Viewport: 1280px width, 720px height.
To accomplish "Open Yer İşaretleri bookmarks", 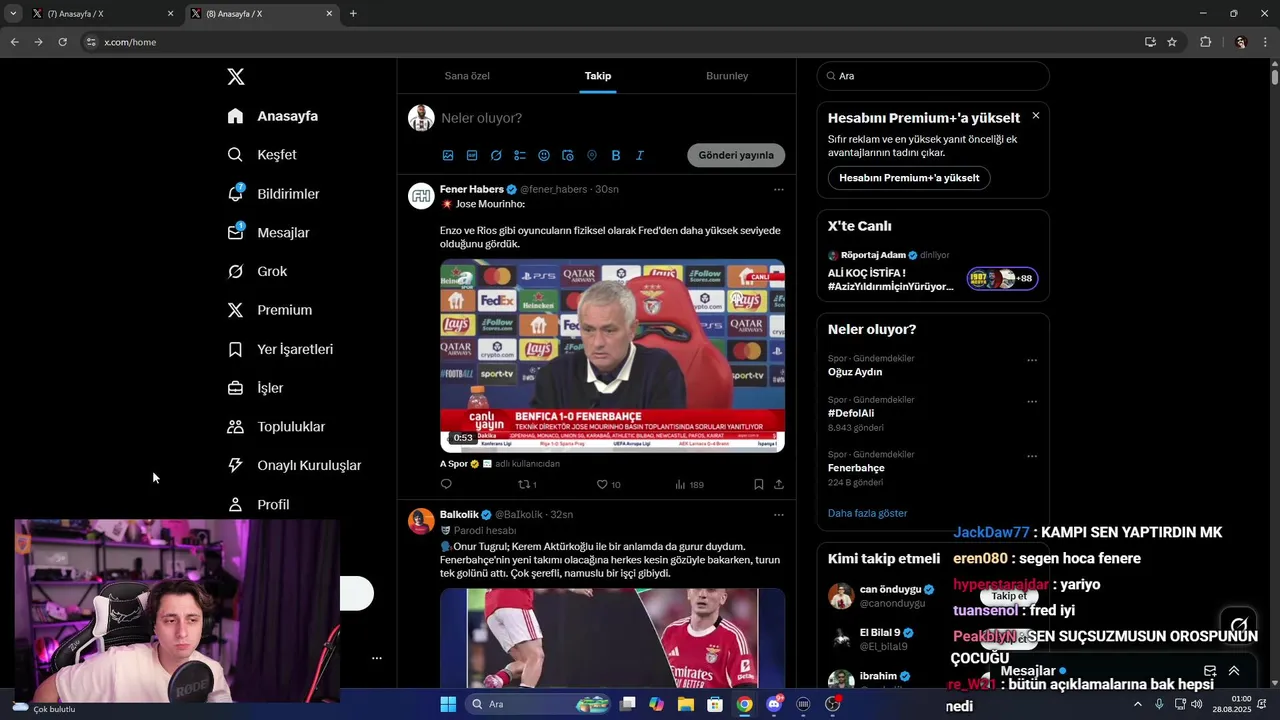I will click(x=280, y=349).
